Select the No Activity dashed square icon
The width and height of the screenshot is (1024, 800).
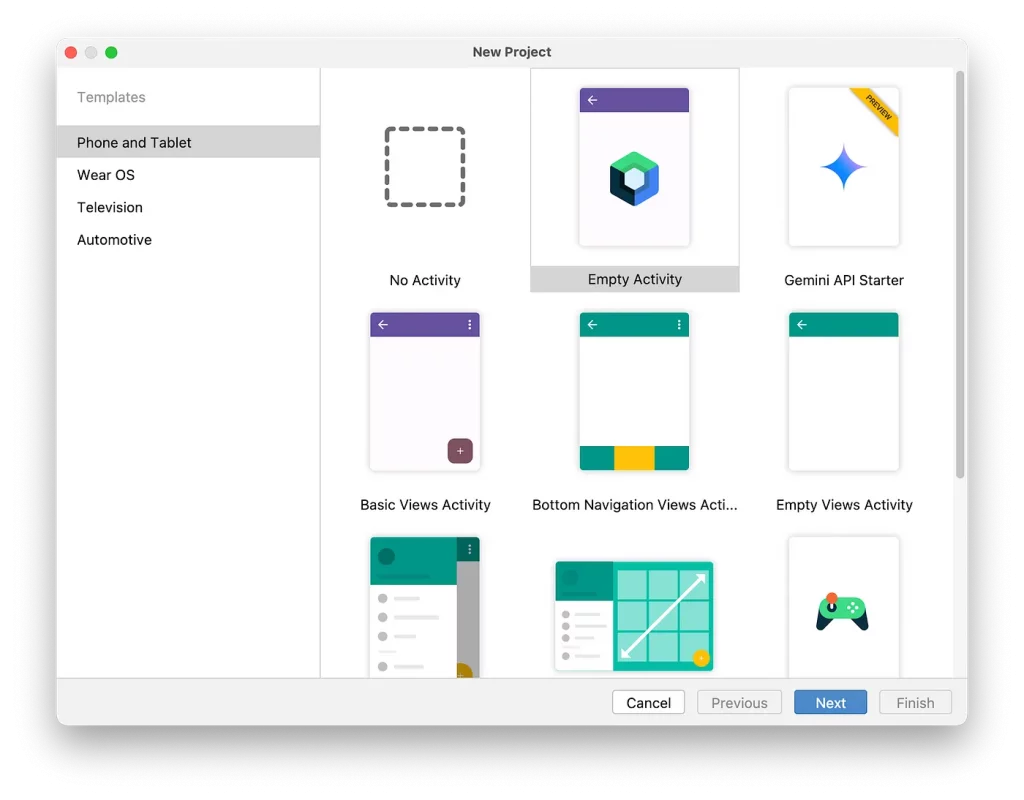(x=425, y=167)
